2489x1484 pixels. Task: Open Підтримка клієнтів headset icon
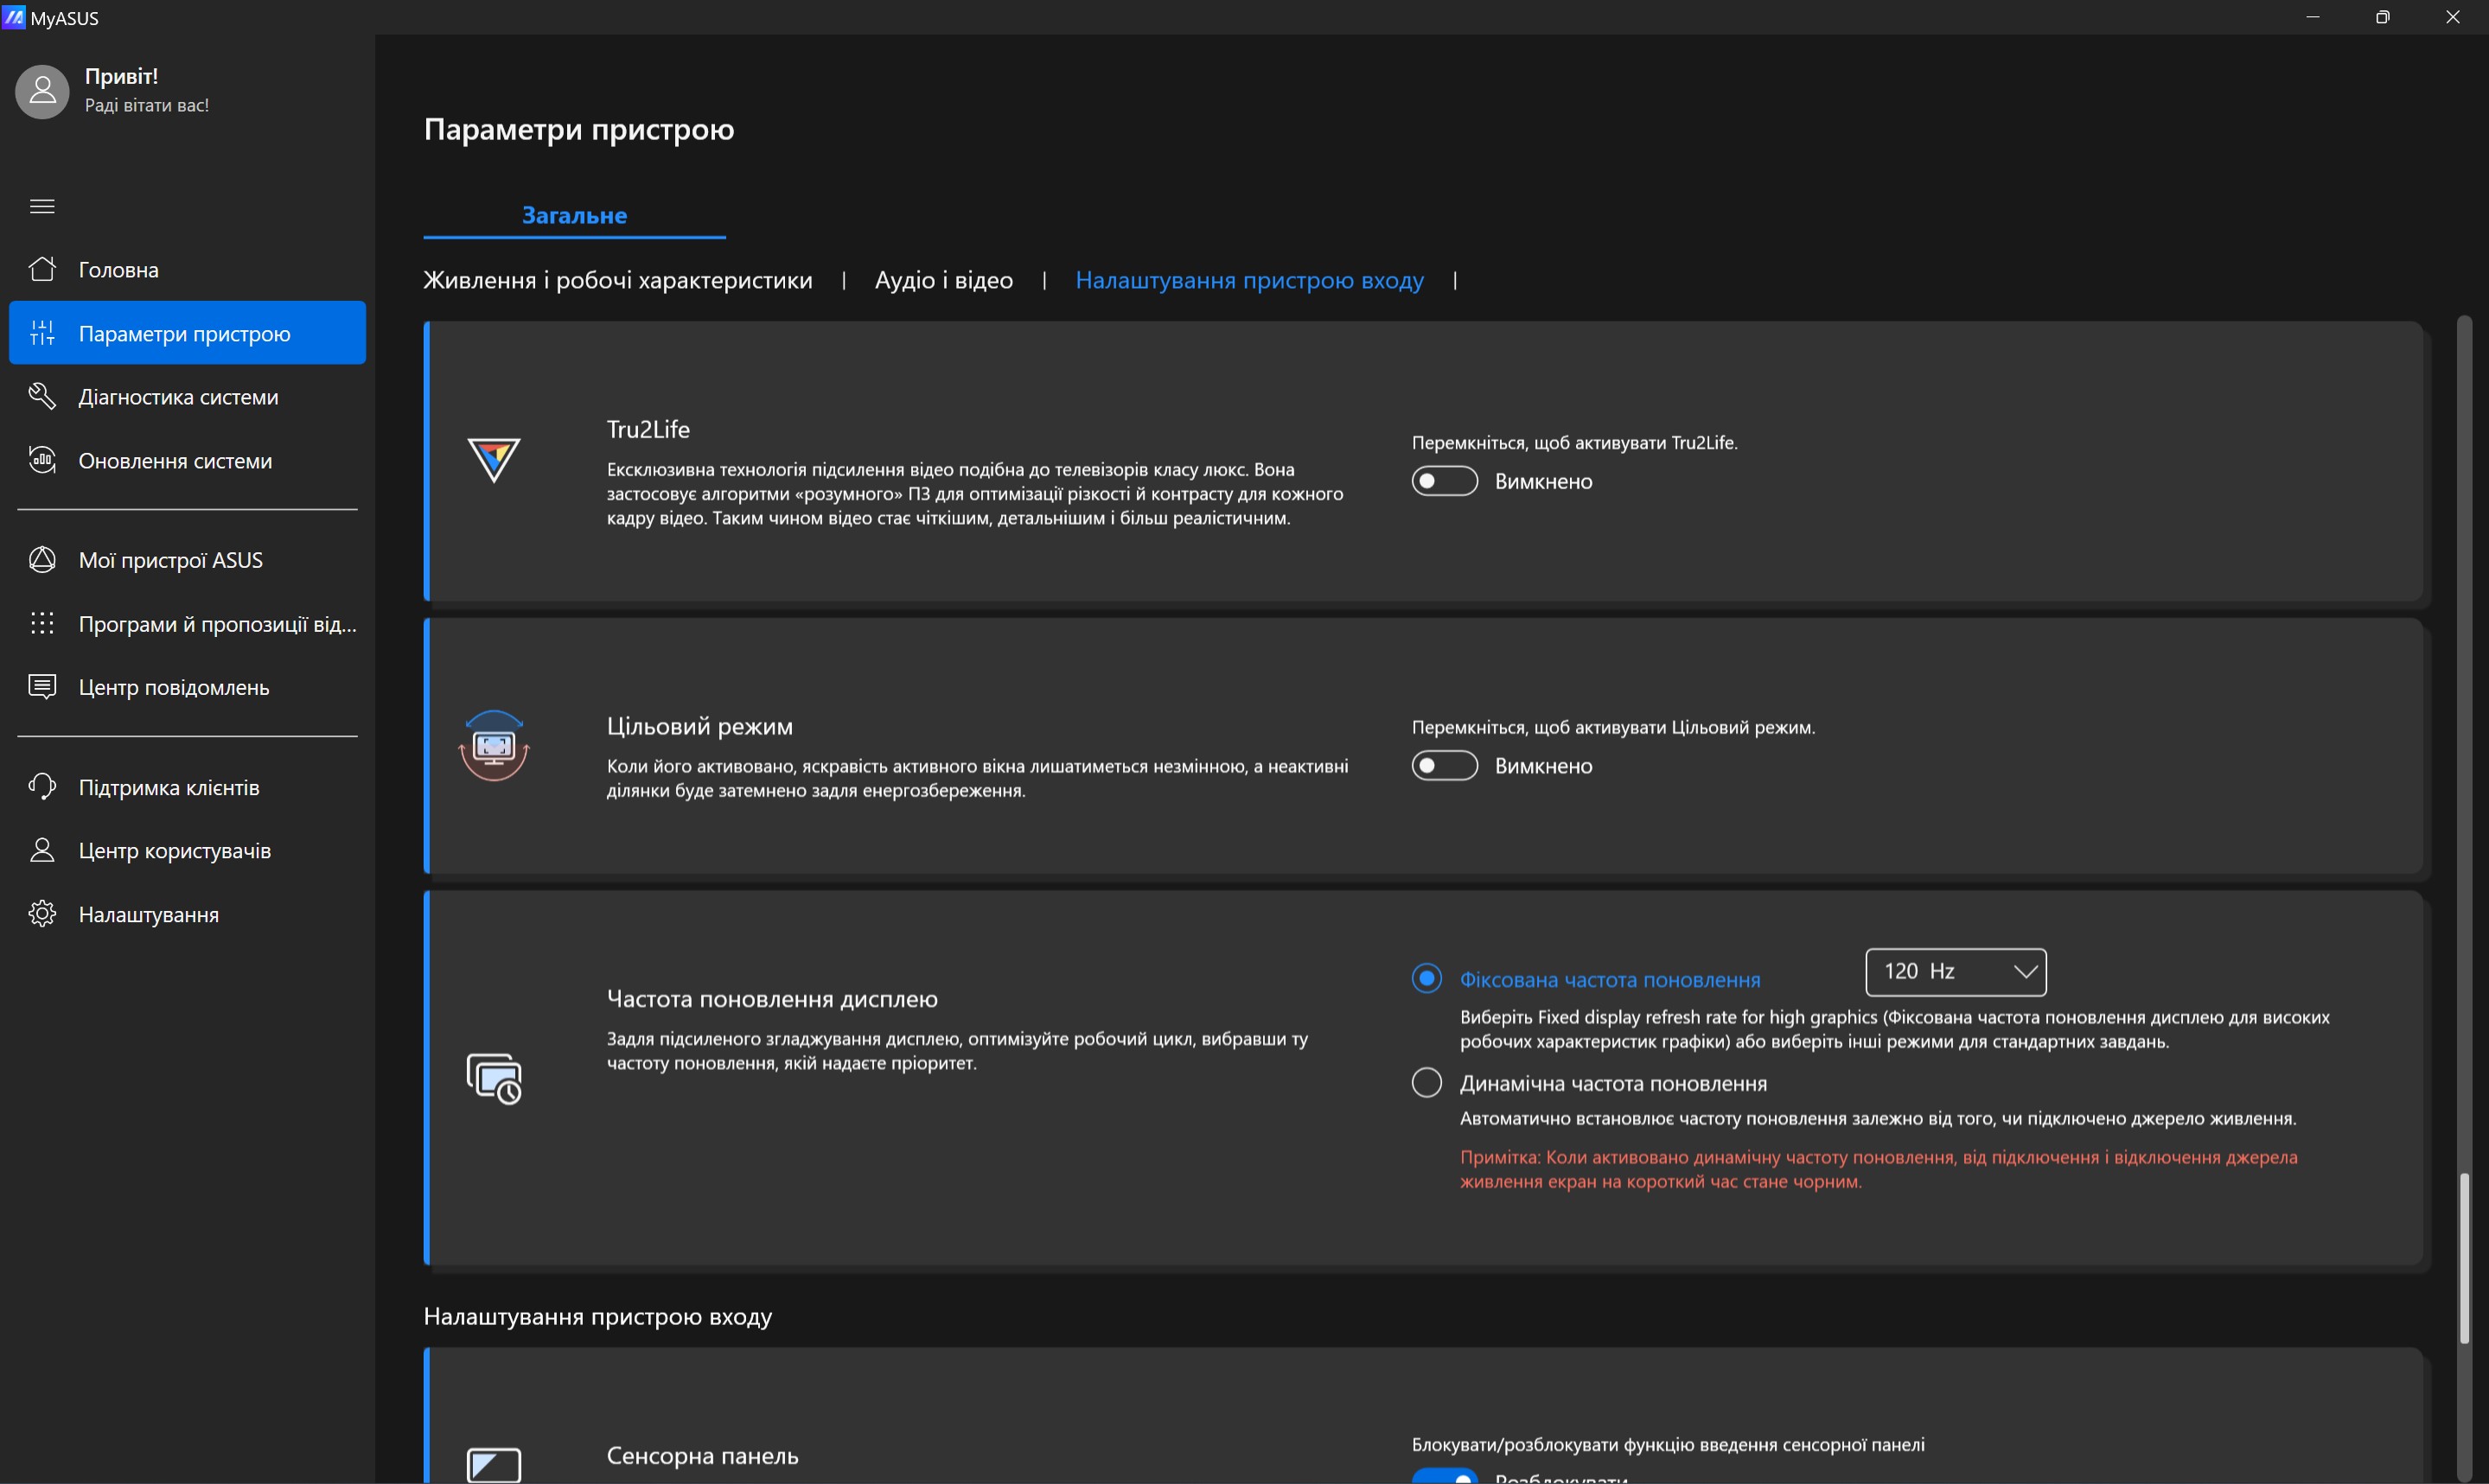(42, 787)
